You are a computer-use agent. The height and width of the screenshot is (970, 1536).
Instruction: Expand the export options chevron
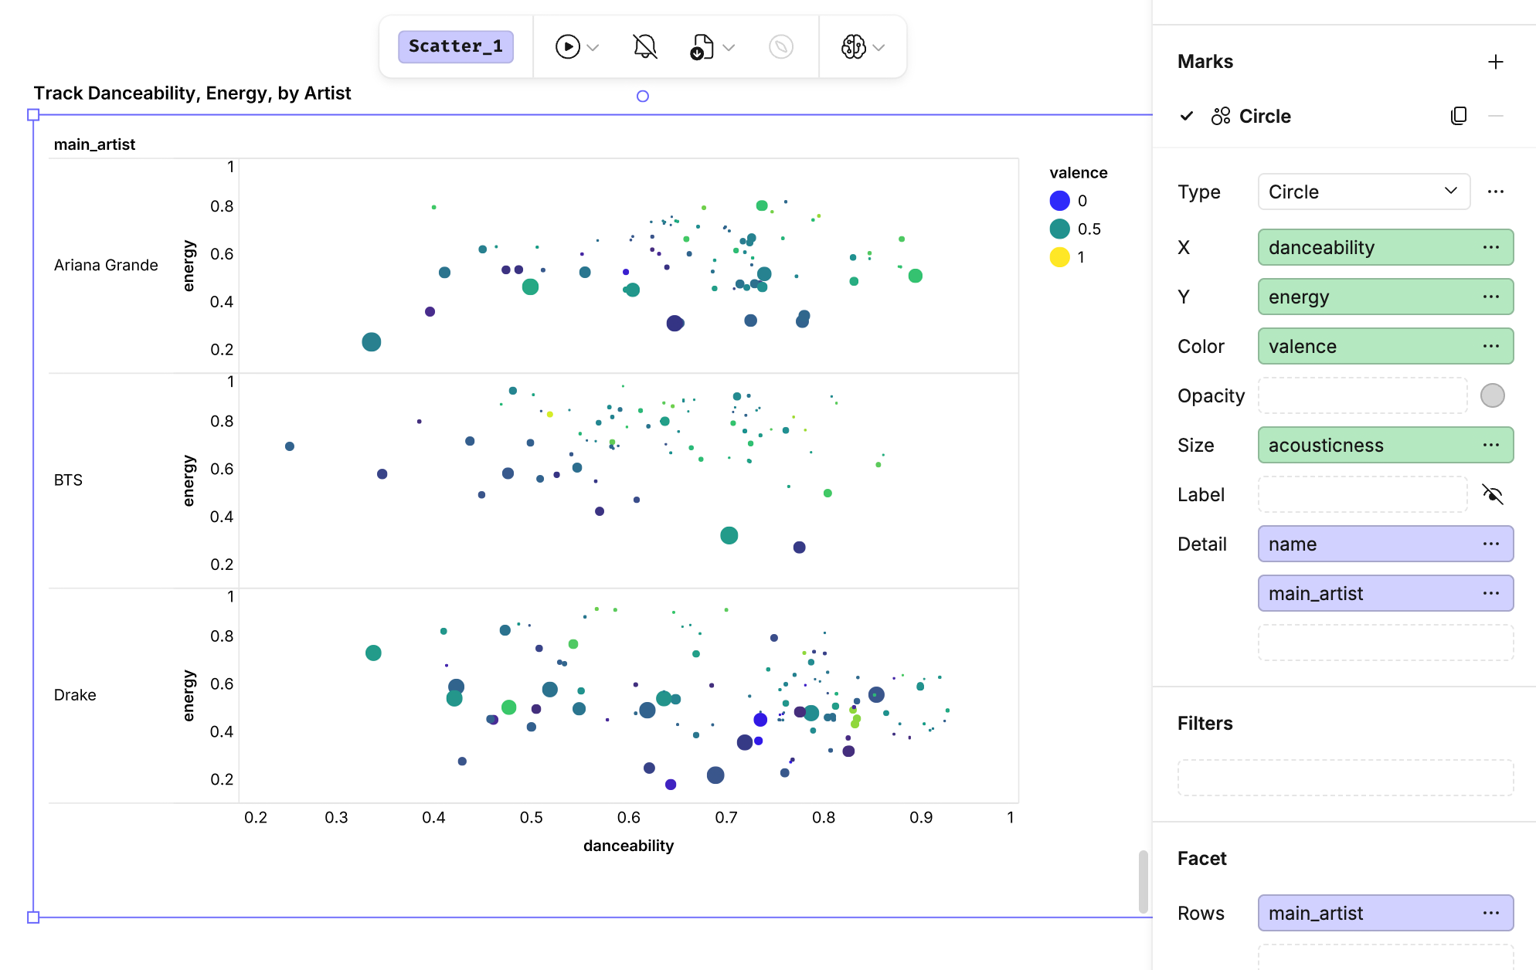(x=729, y=48)
